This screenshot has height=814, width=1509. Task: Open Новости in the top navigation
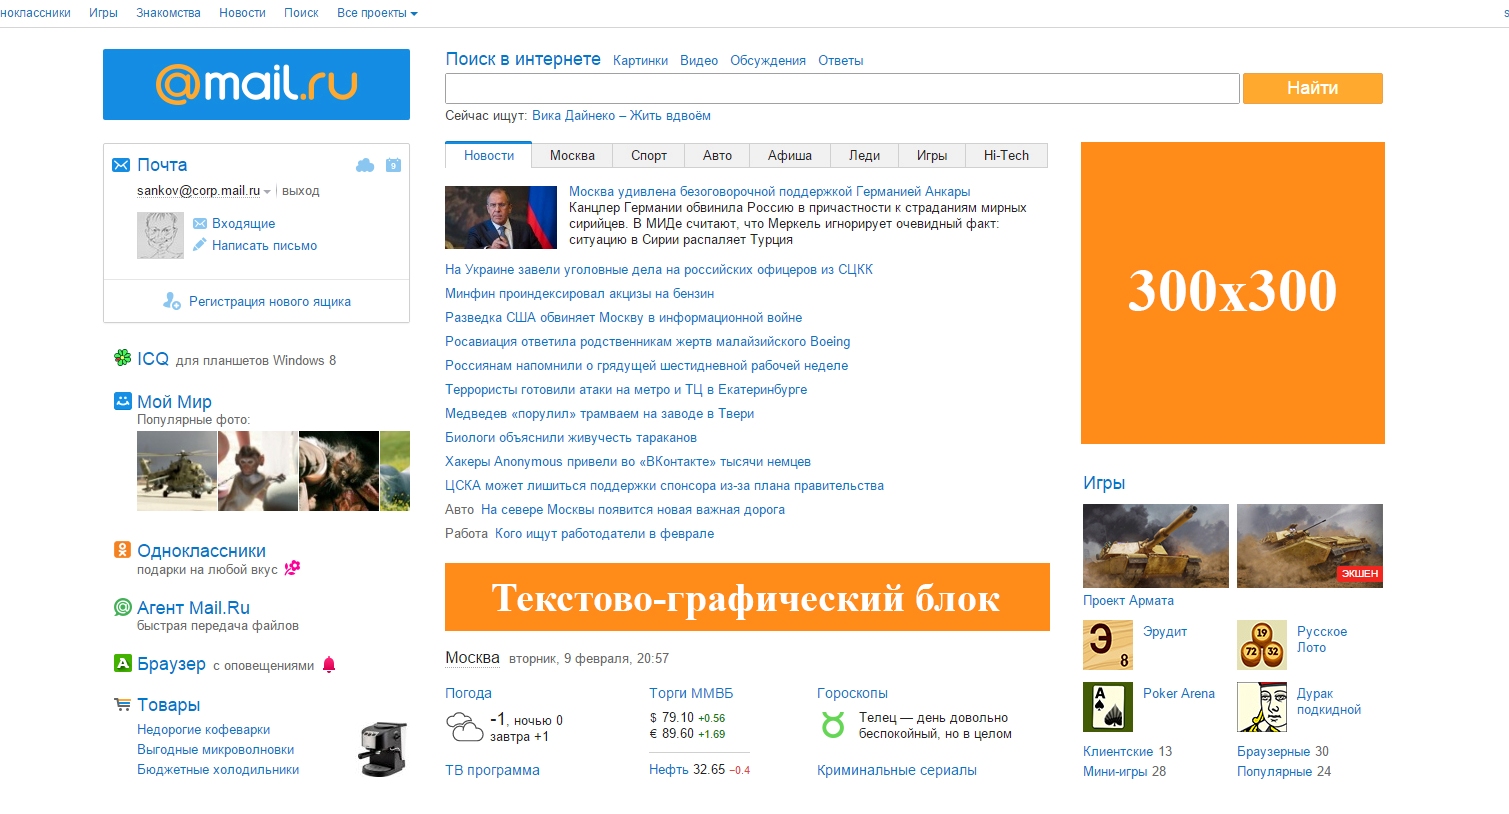coord(242,13)
